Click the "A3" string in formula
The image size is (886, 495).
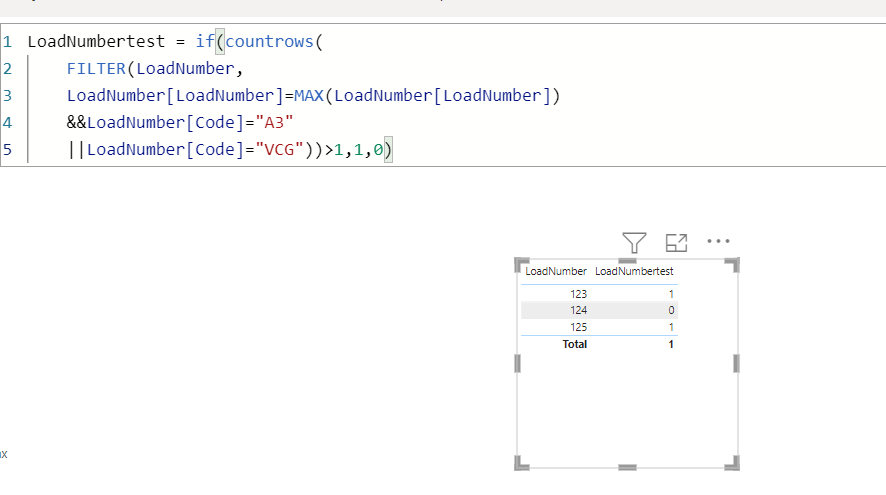274,123
